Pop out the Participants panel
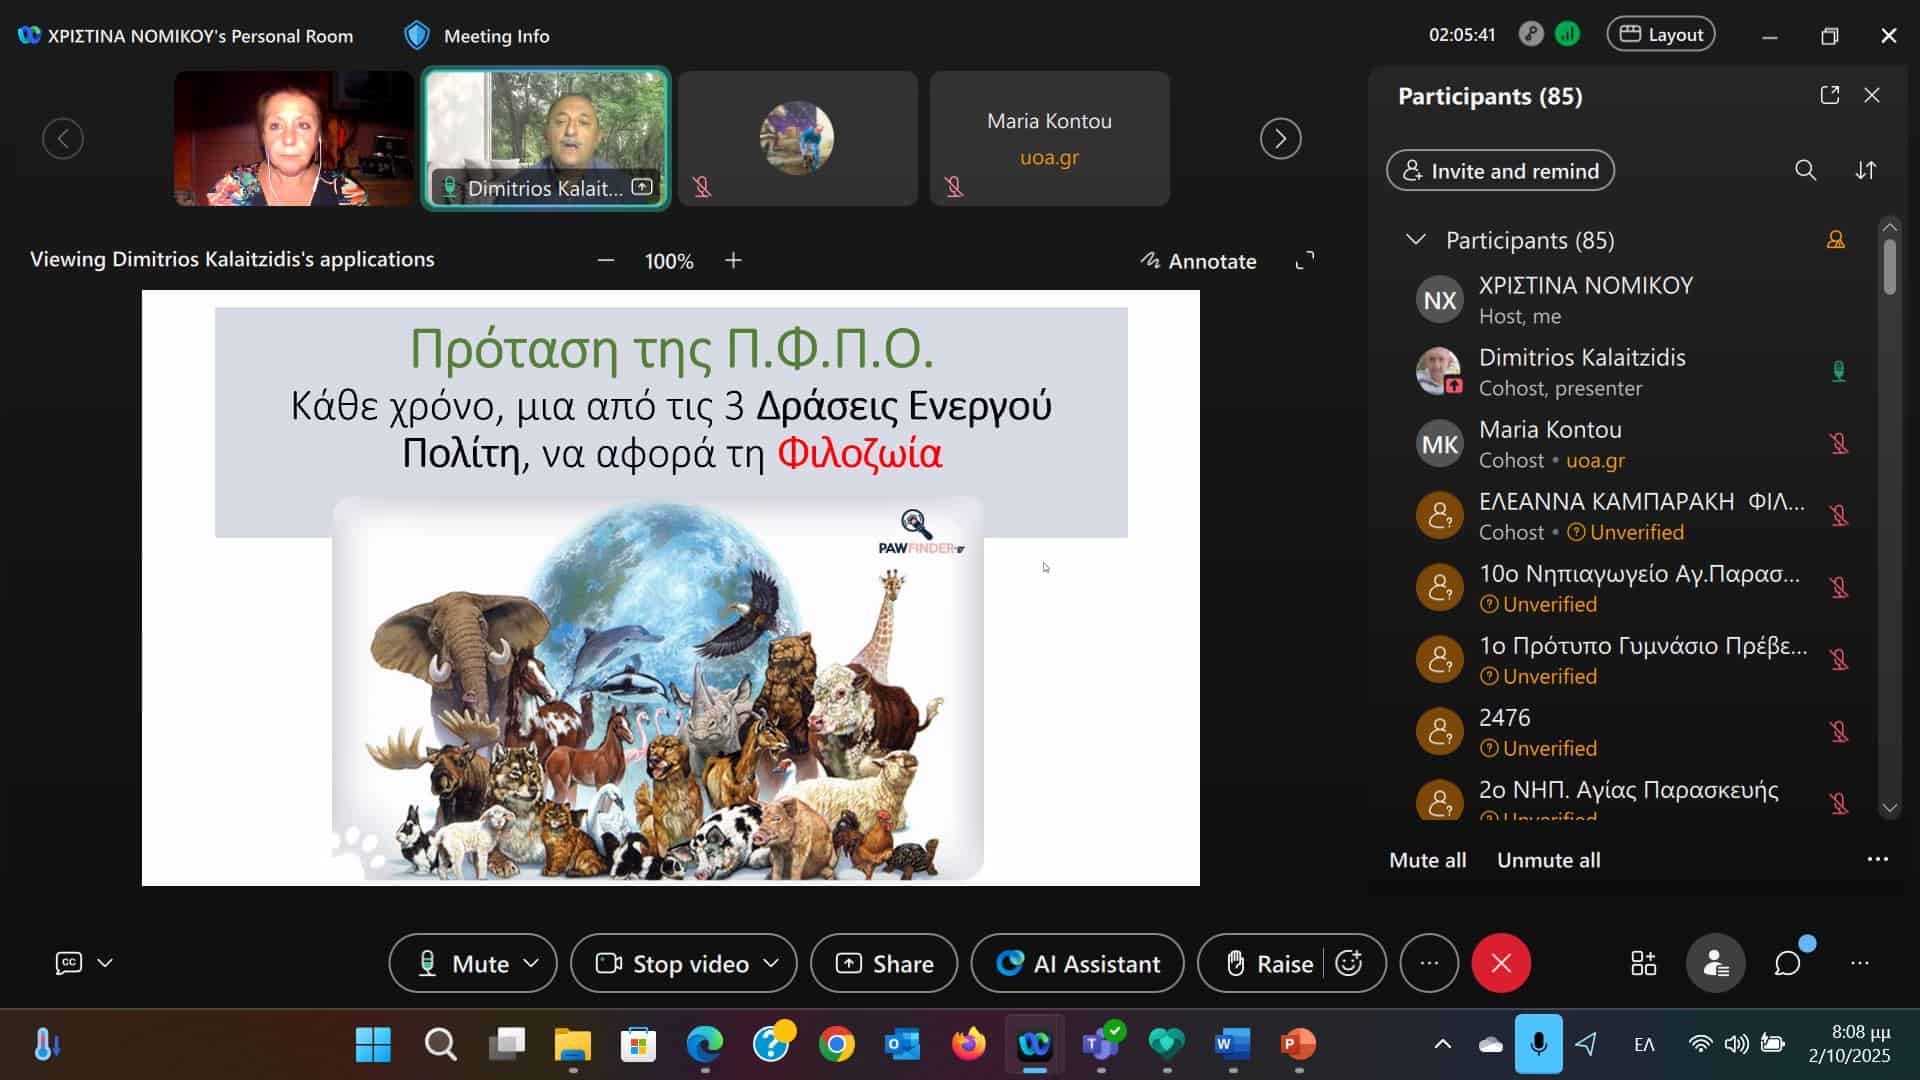 [1830, 95]
